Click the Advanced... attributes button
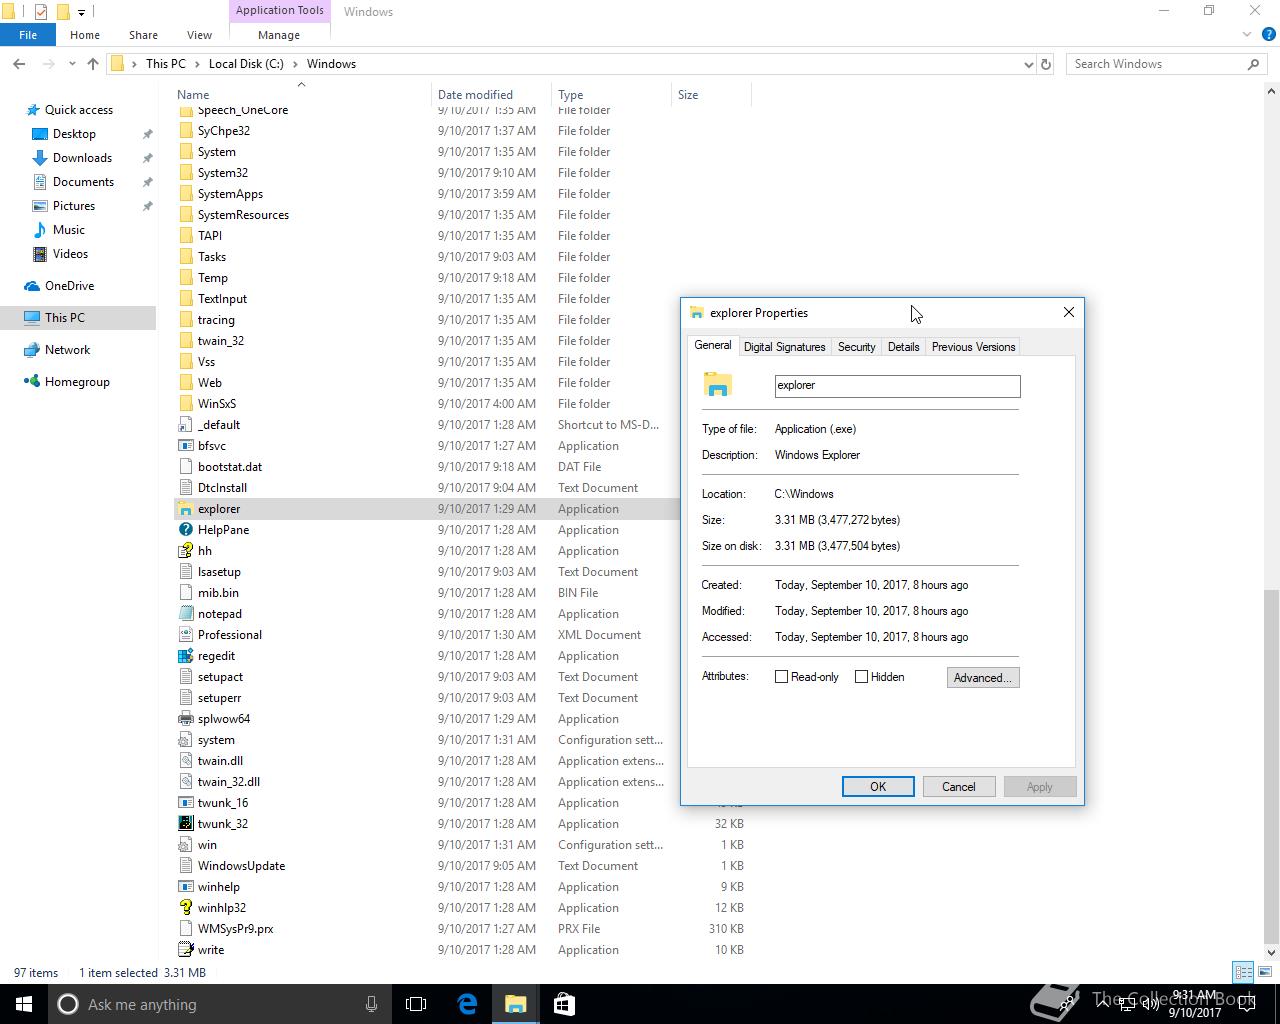Screen dimensions: 1280x1024 pyautogui.click(x=983, y=678)
